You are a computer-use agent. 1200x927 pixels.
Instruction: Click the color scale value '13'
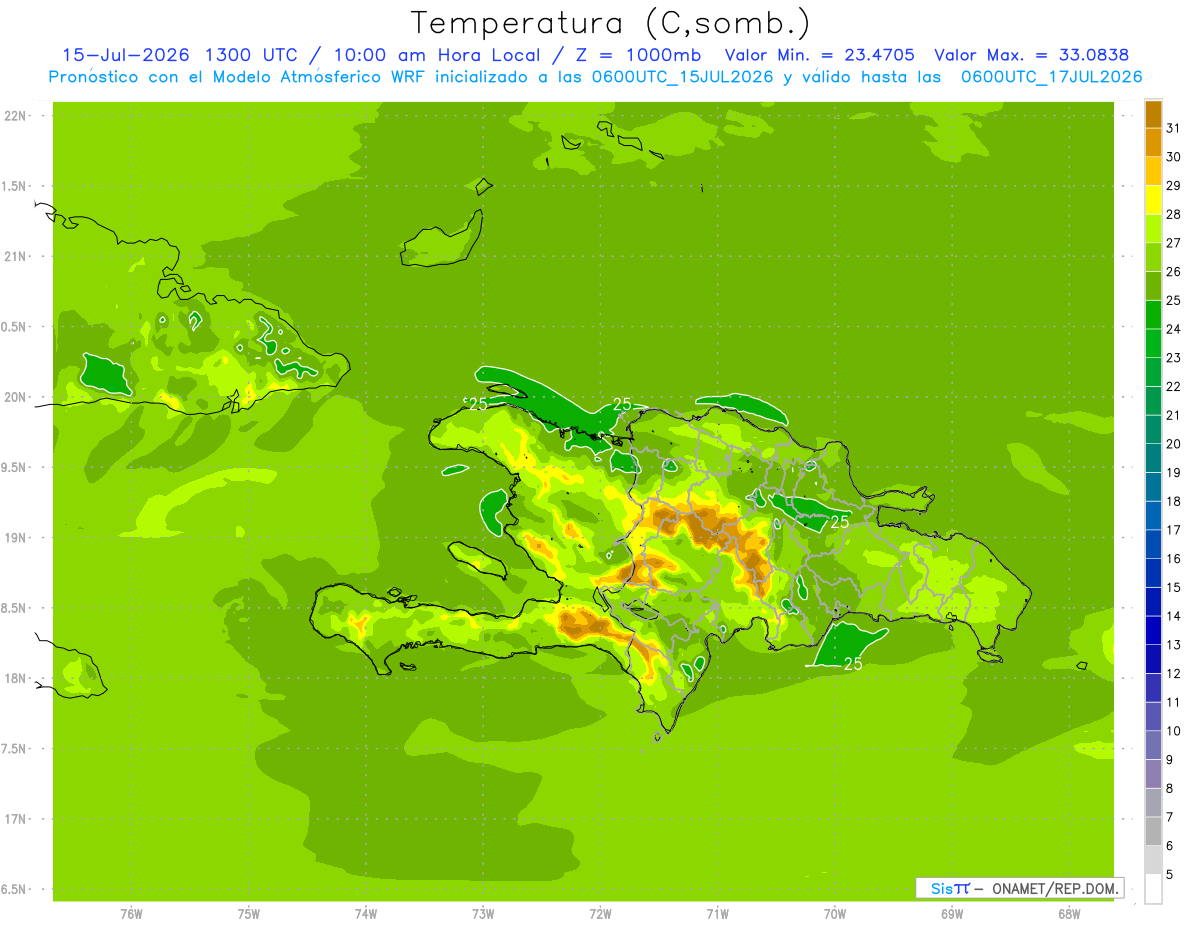[x=1175, y=645]
